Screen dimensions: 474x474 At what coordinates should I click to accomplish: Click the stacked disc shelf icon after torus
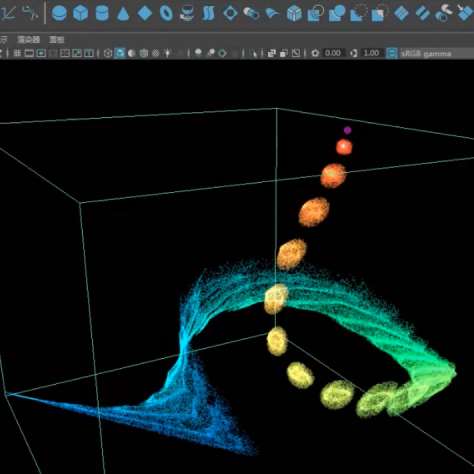pyautogui.click(x=187, y=13)
